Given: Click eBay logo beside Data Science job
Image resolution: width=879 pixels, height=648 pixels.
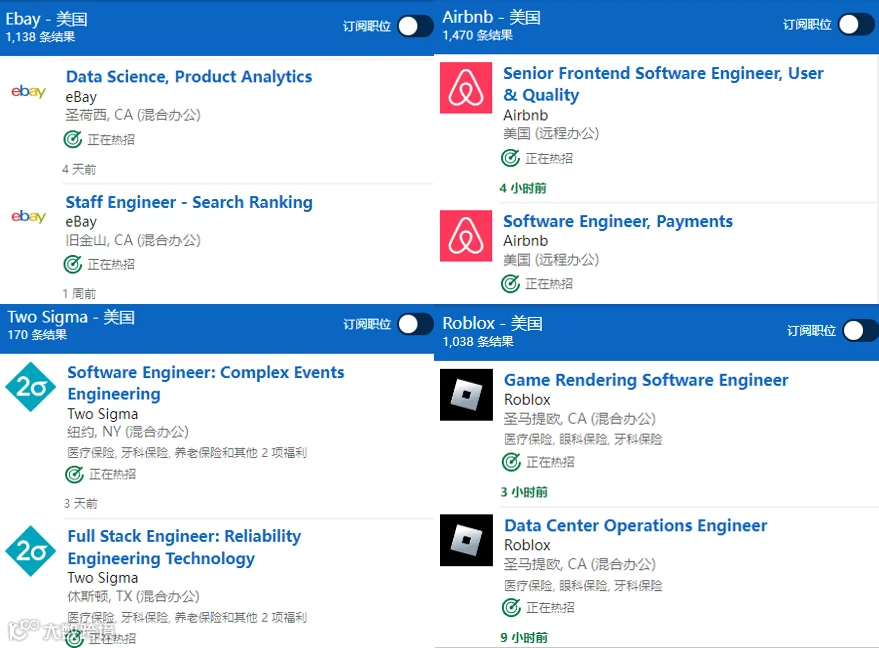Looking at the screenshot, I should click(29, 91).
